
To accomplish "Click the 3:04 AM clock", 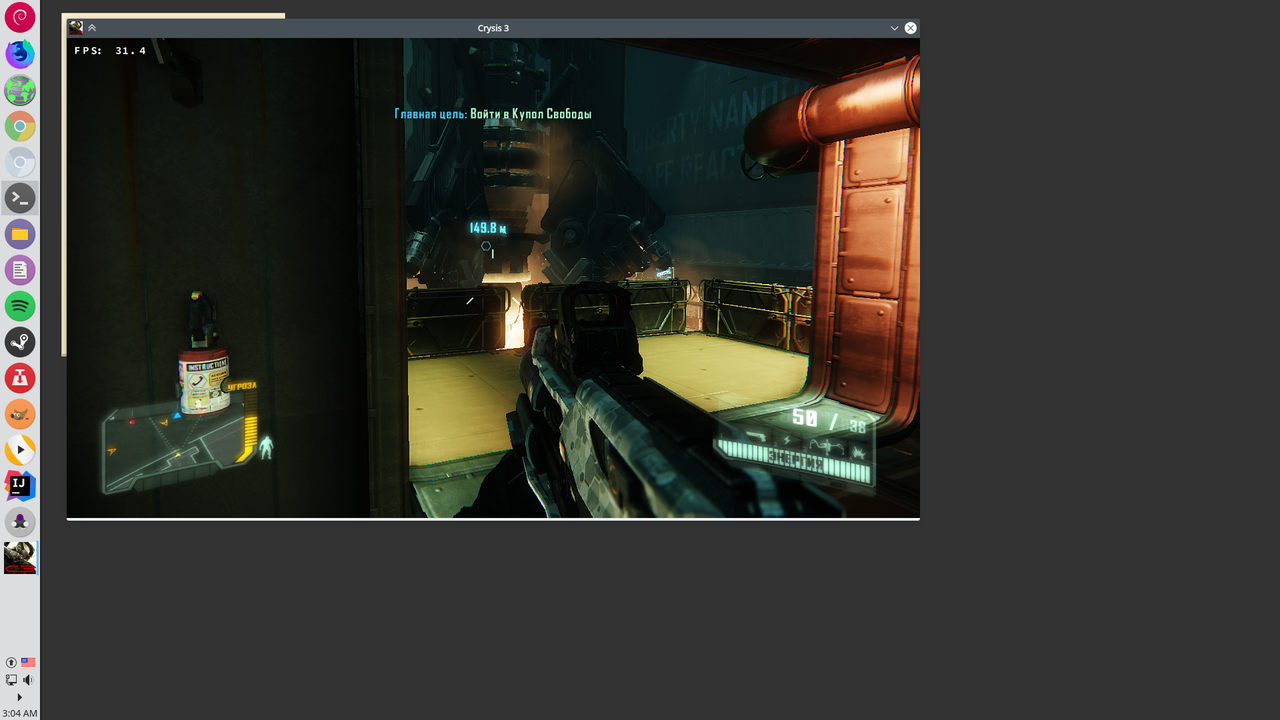I will click(x=20, y=713).
